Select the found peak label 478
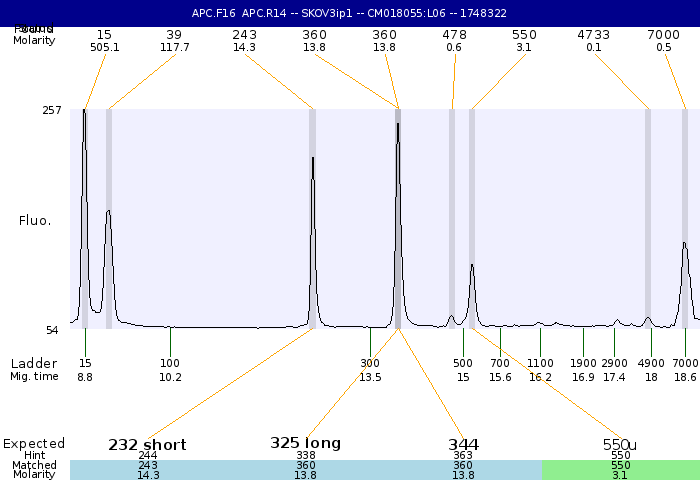Screen dimensions: 700x480 454,34
